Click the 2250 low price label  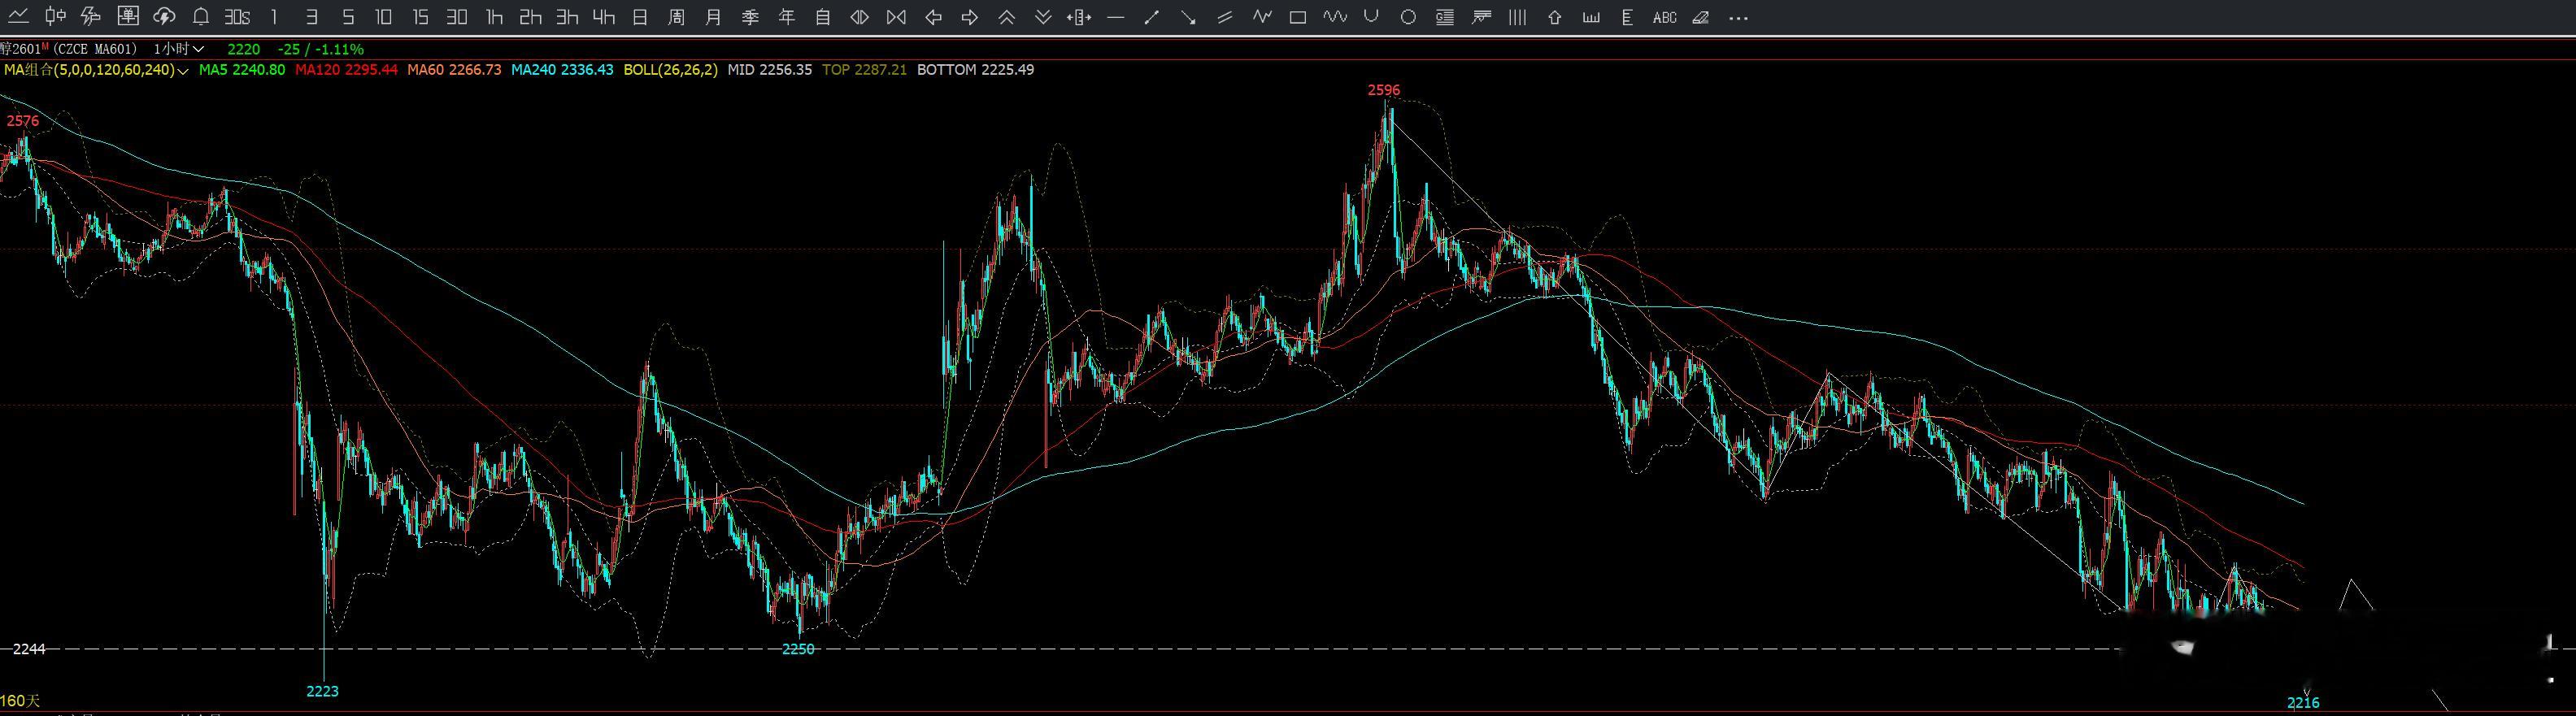[x=798, y=649]
